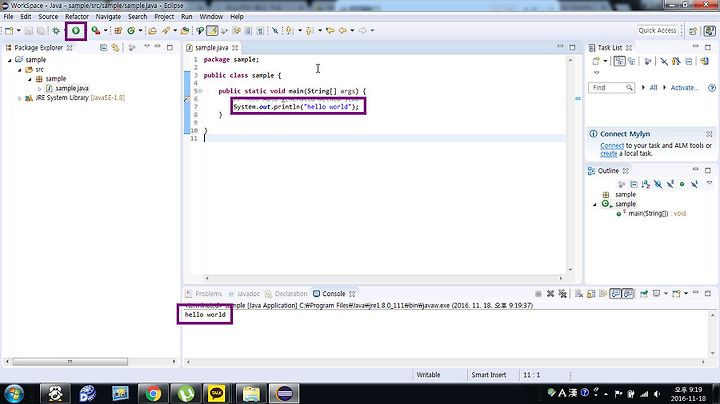Toggle Categorized view in Task List
Screen dimensions: 720x404
[619, 61]
